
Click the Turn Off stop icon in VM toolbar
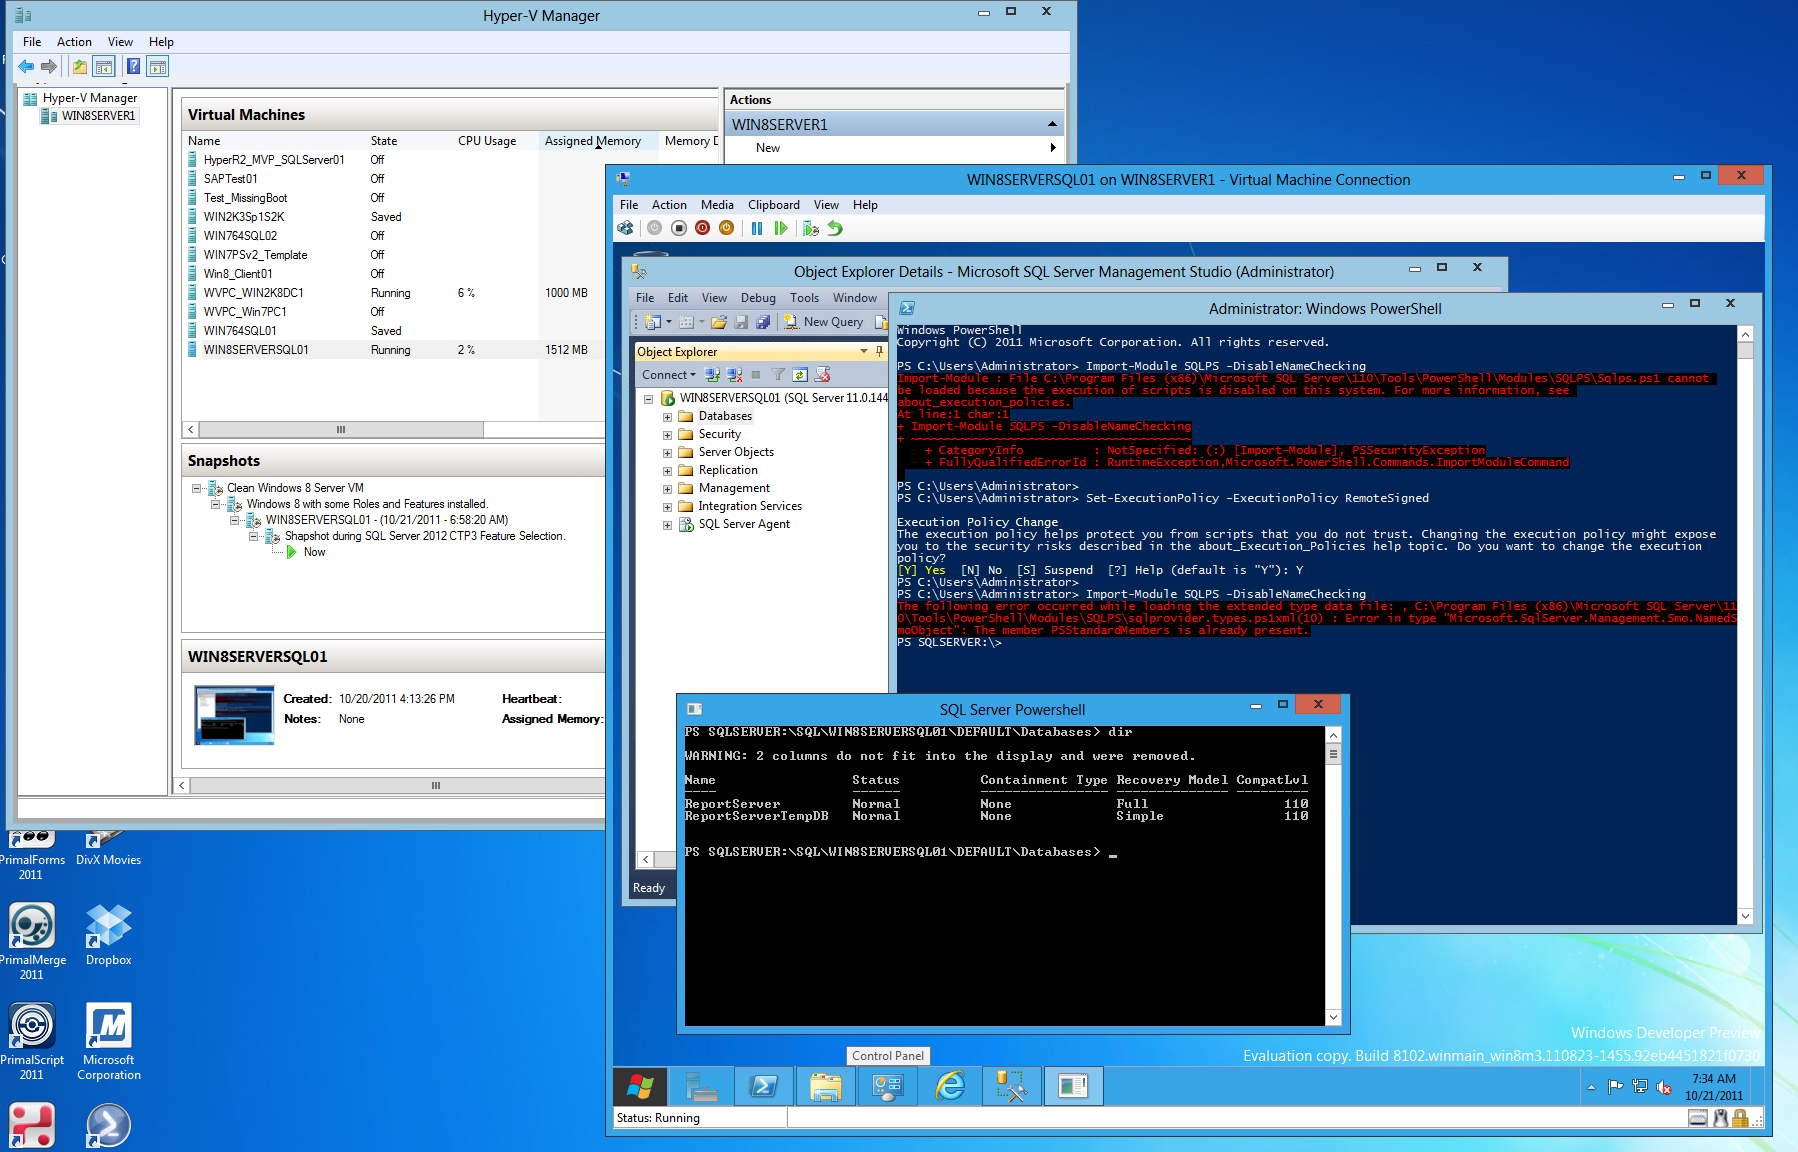679,228
